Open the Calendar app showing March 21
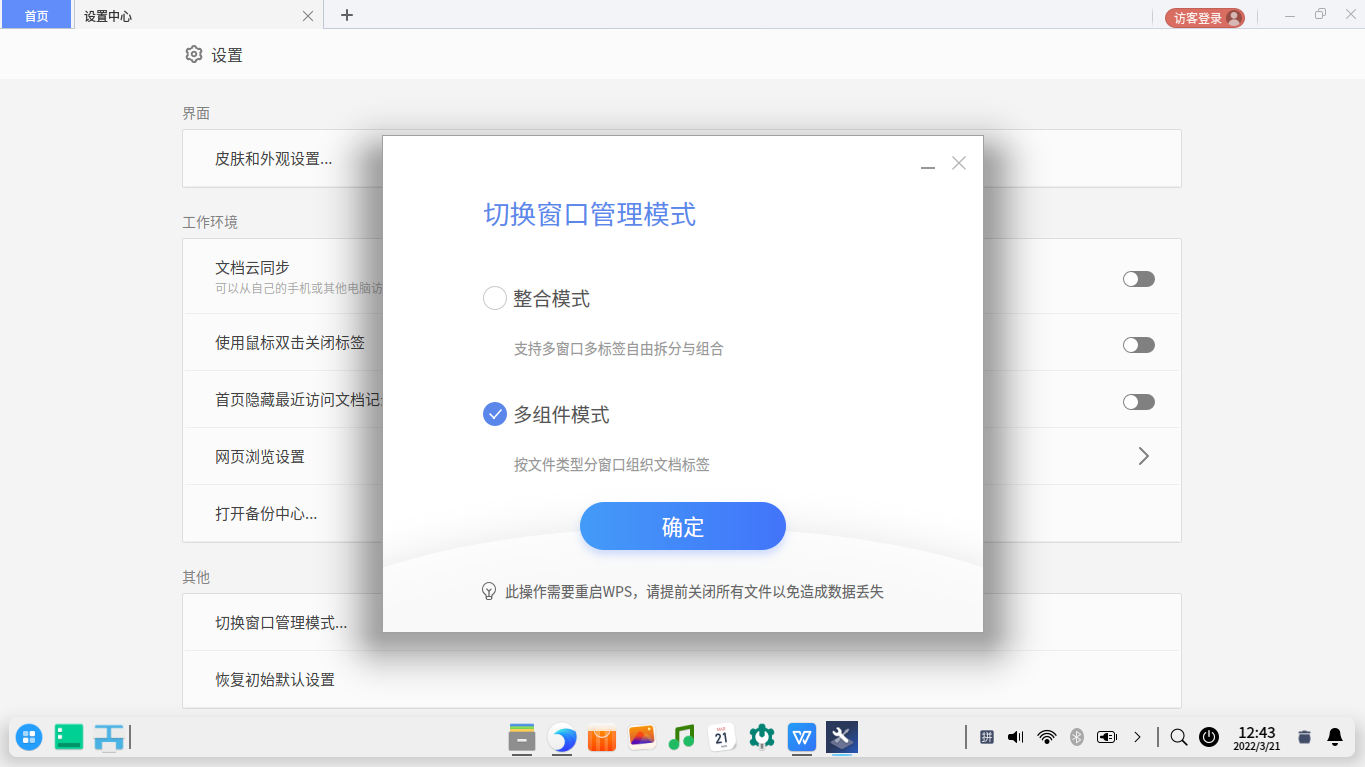1365x767 pixels. click(721, 738)
